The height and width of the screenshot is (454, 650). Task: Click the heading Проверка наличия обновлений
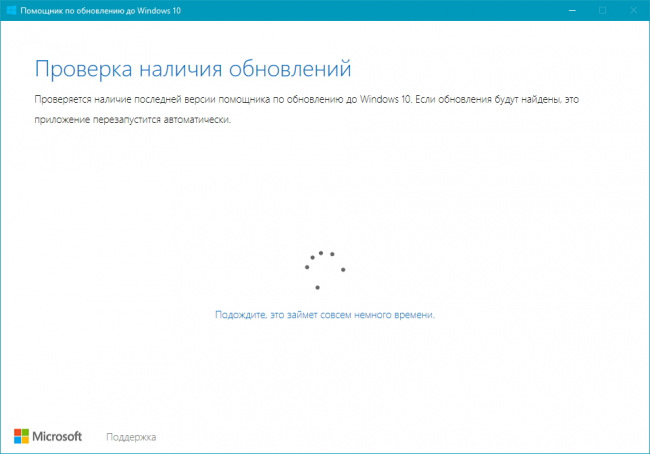point(193,68)
